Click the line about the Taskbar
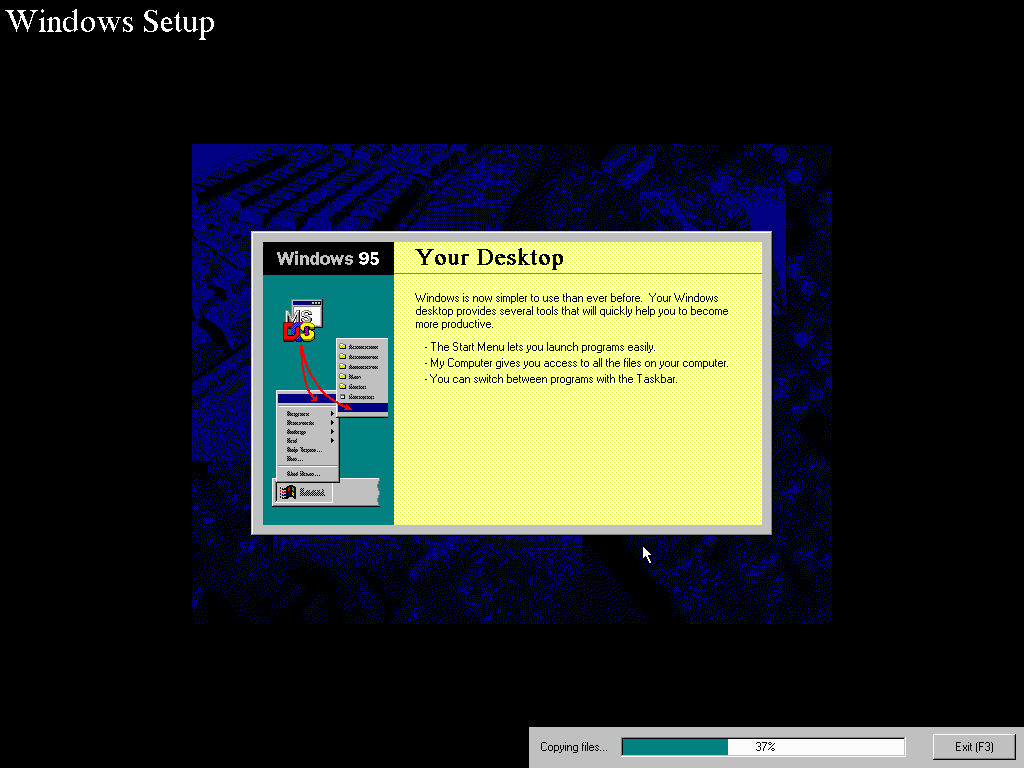Screen dimensions: 1024x768 (x=551, y=379)
